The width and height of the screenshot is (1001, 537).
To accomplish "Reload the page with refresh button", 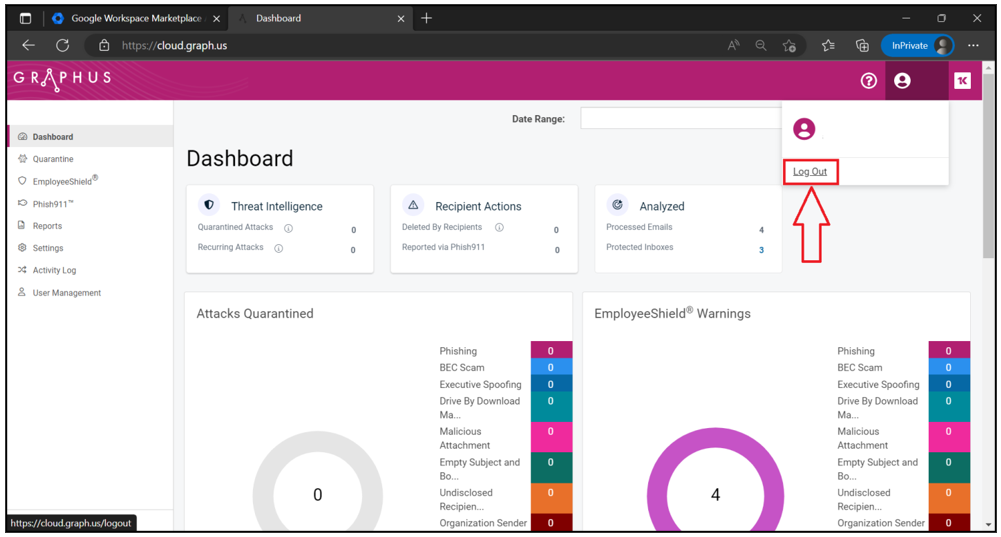I will point(63,45).
